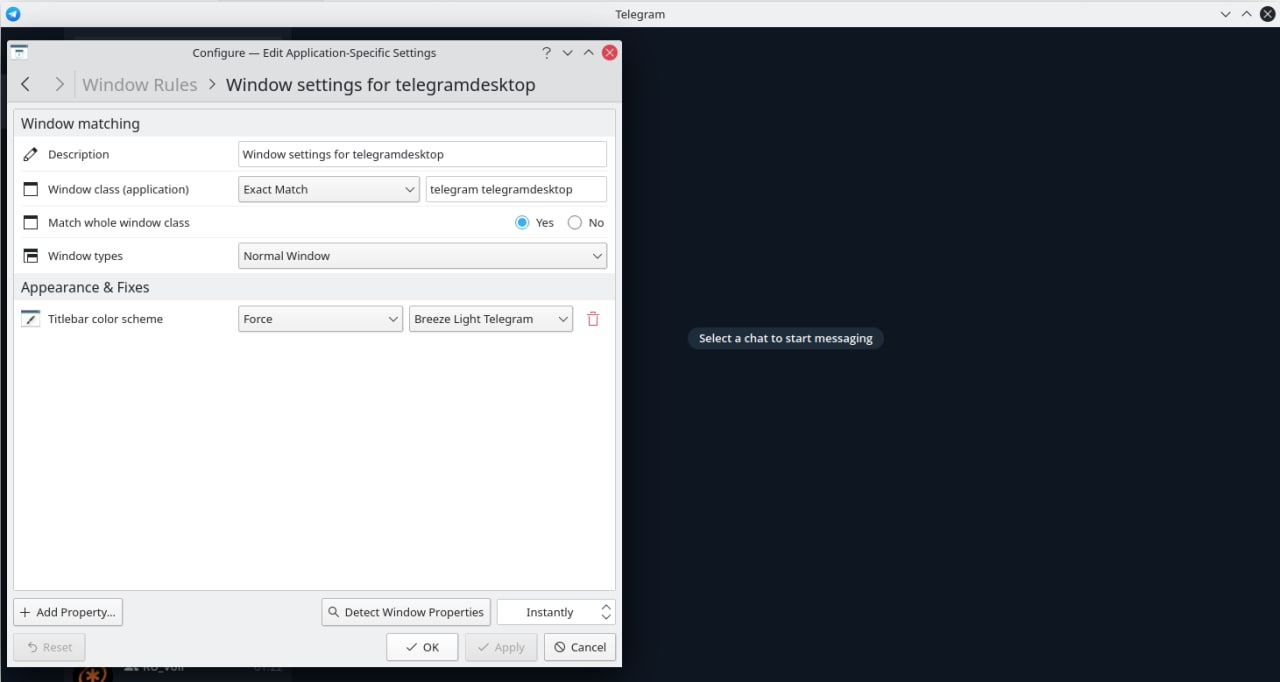Focus the Description text field
This screenshot has width=1280, height=682.
point(422,154)
